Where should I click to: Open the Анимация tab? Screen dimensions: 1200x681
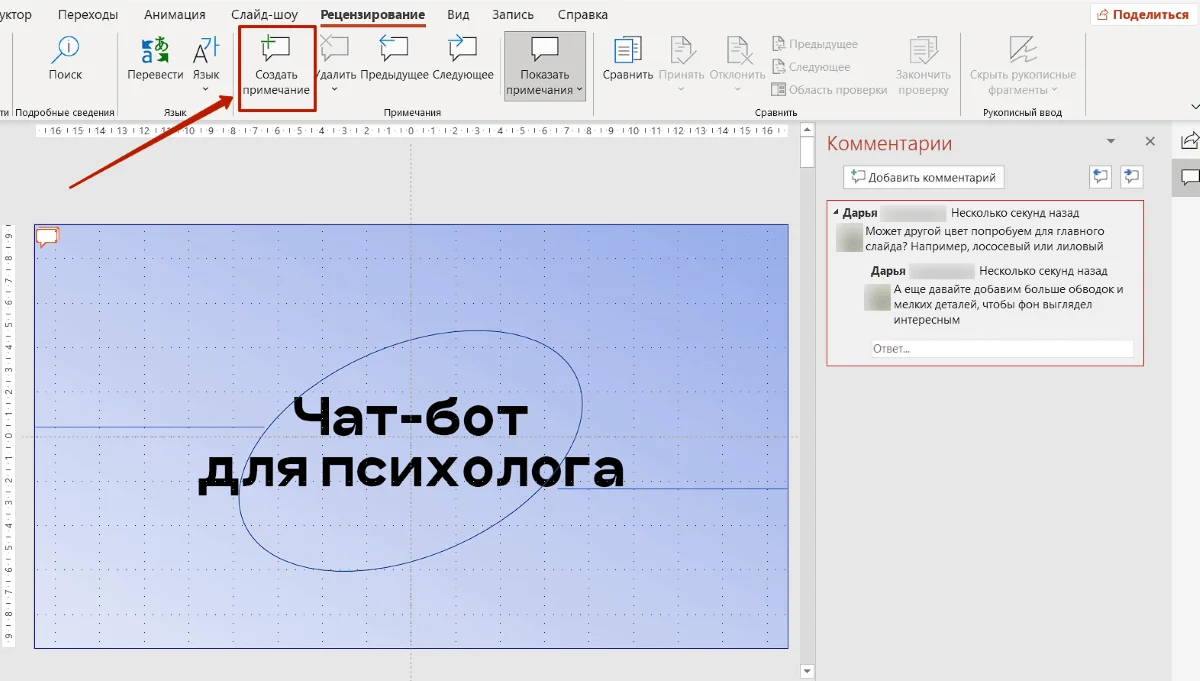(175, 15)
